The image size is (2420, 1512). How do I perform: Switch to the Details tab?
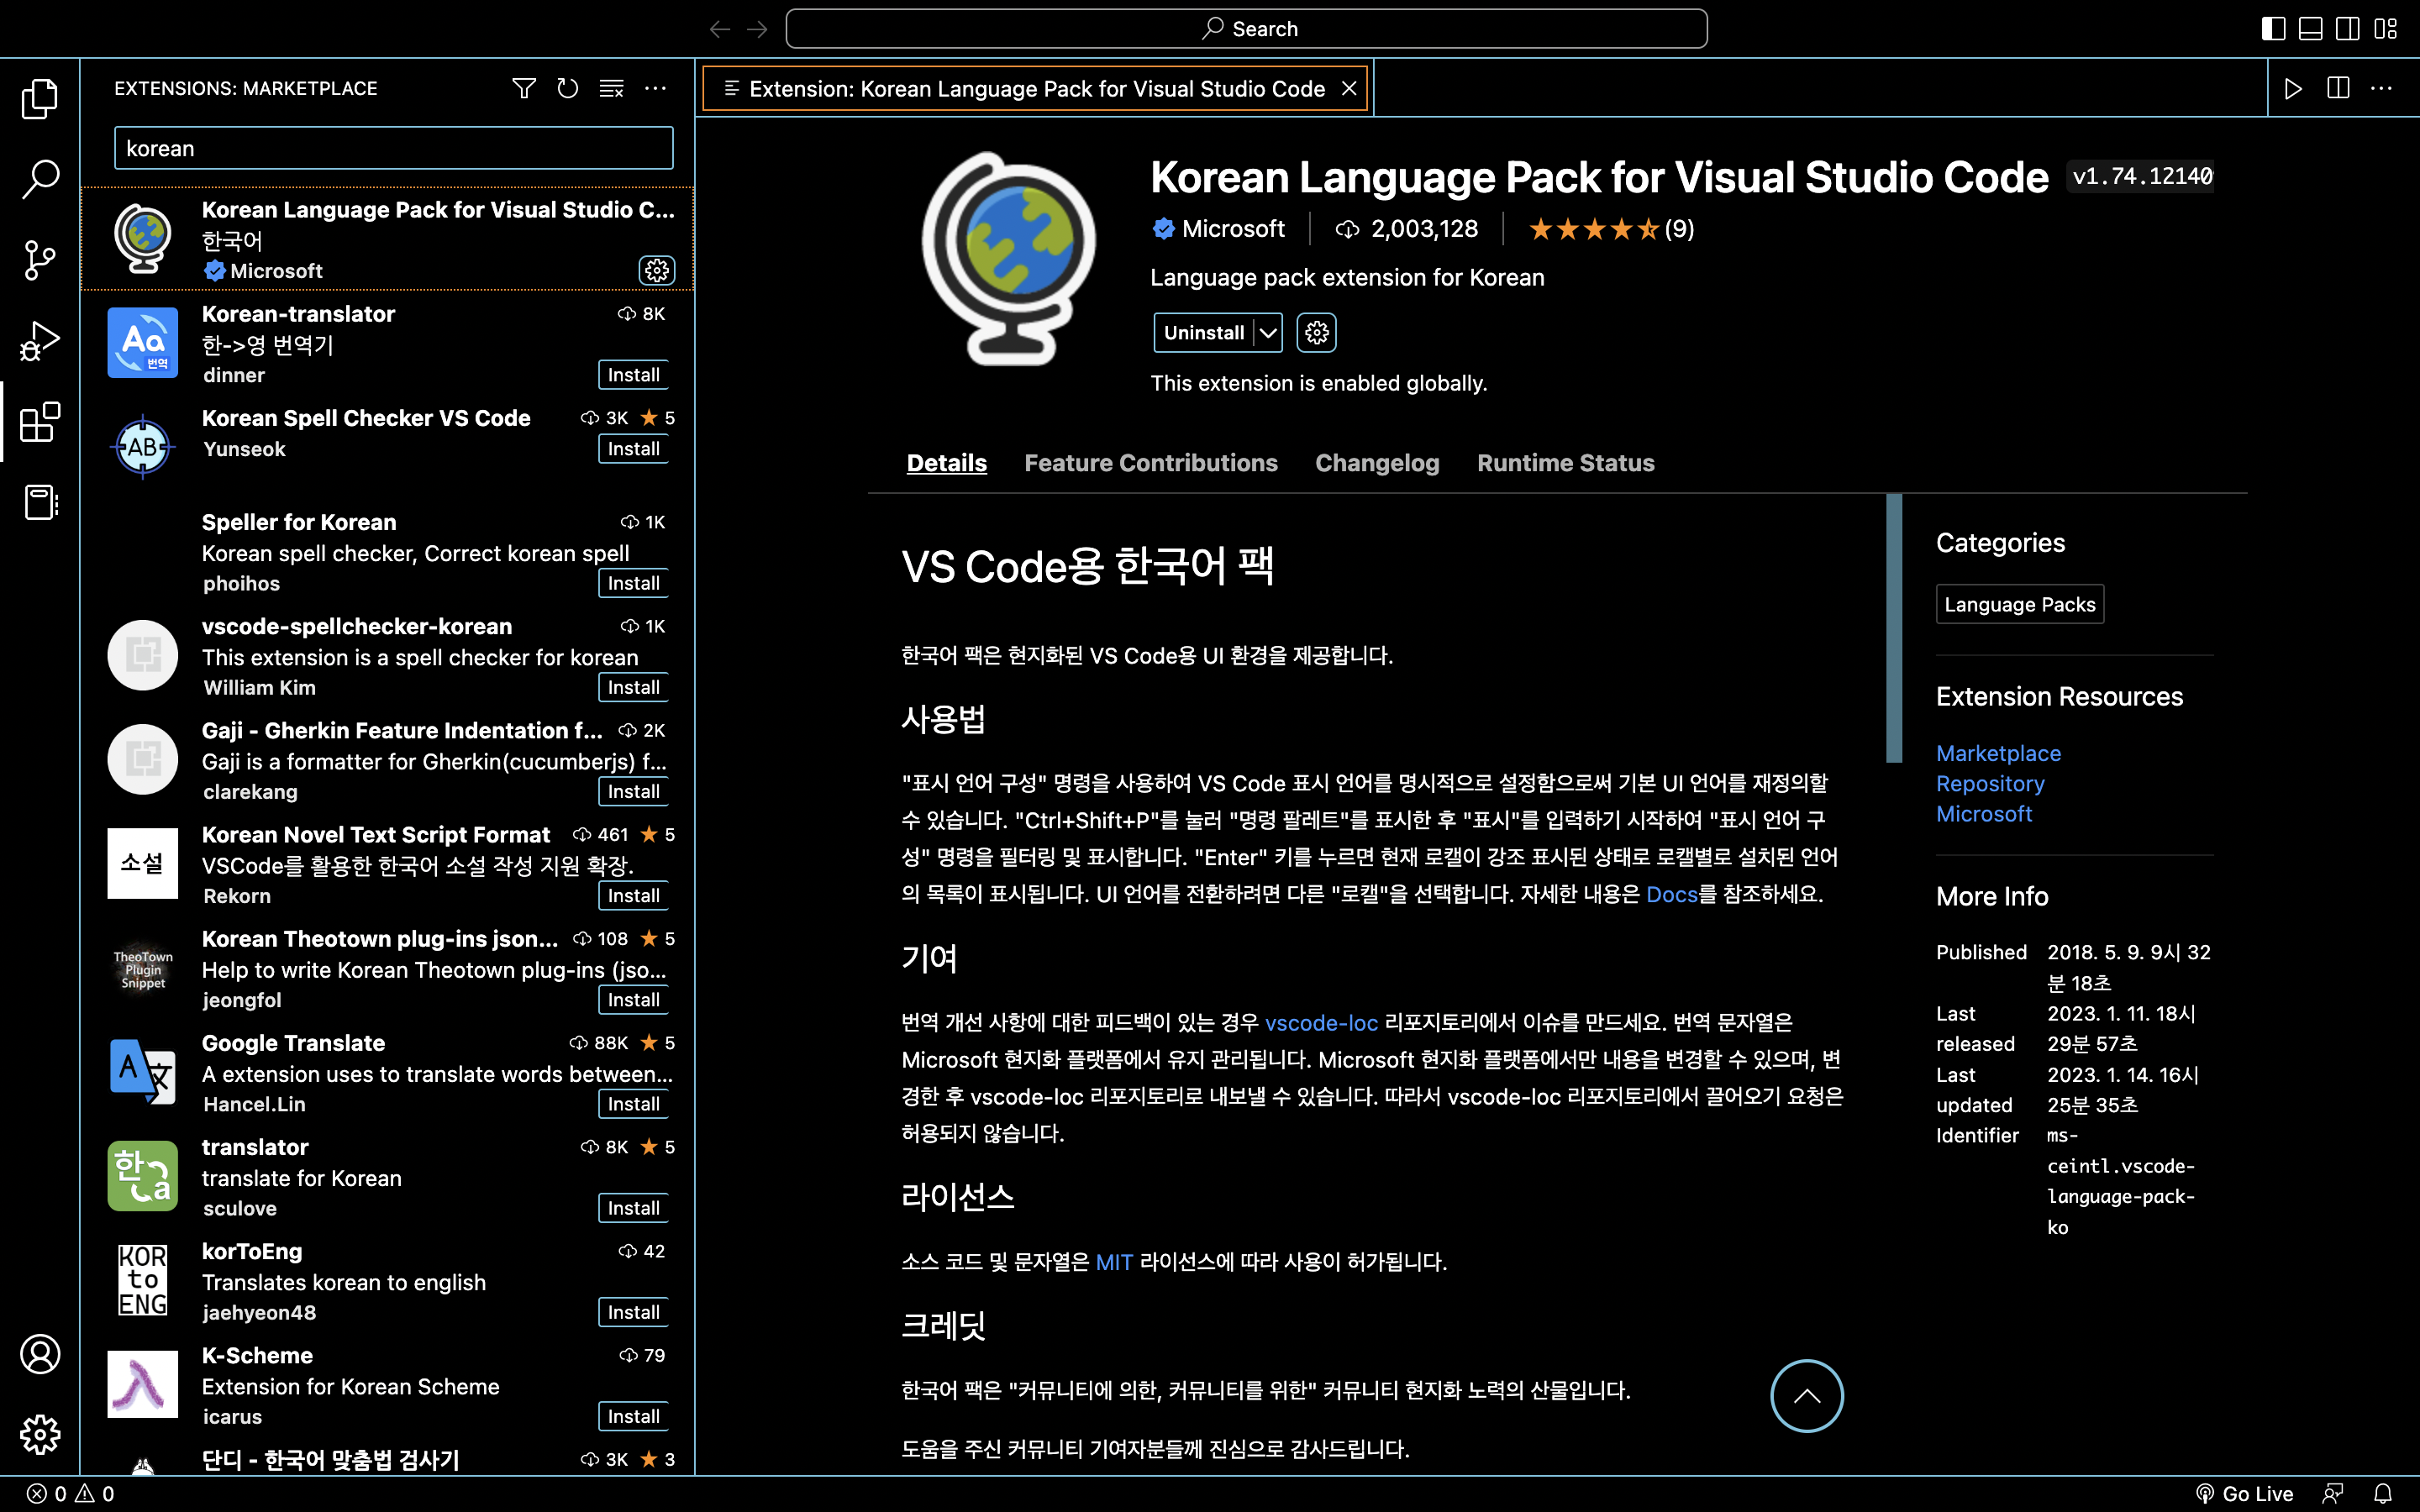click(946, 463)
